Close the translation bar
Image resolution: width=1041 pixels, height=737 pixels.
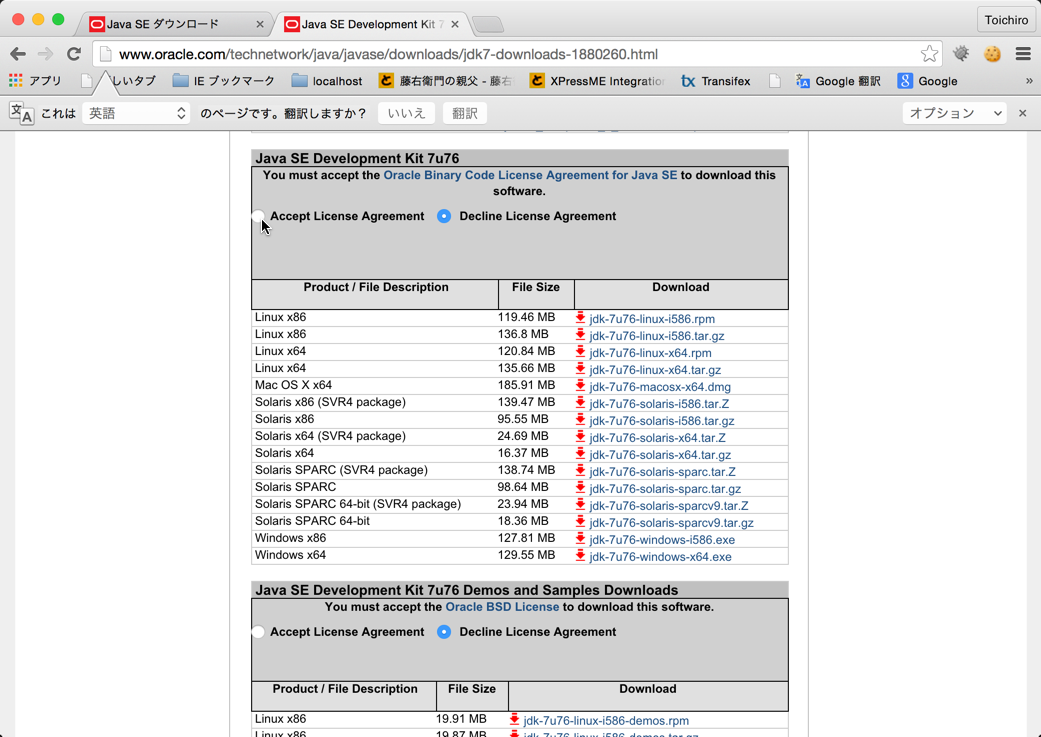(x=1022, y=114)
